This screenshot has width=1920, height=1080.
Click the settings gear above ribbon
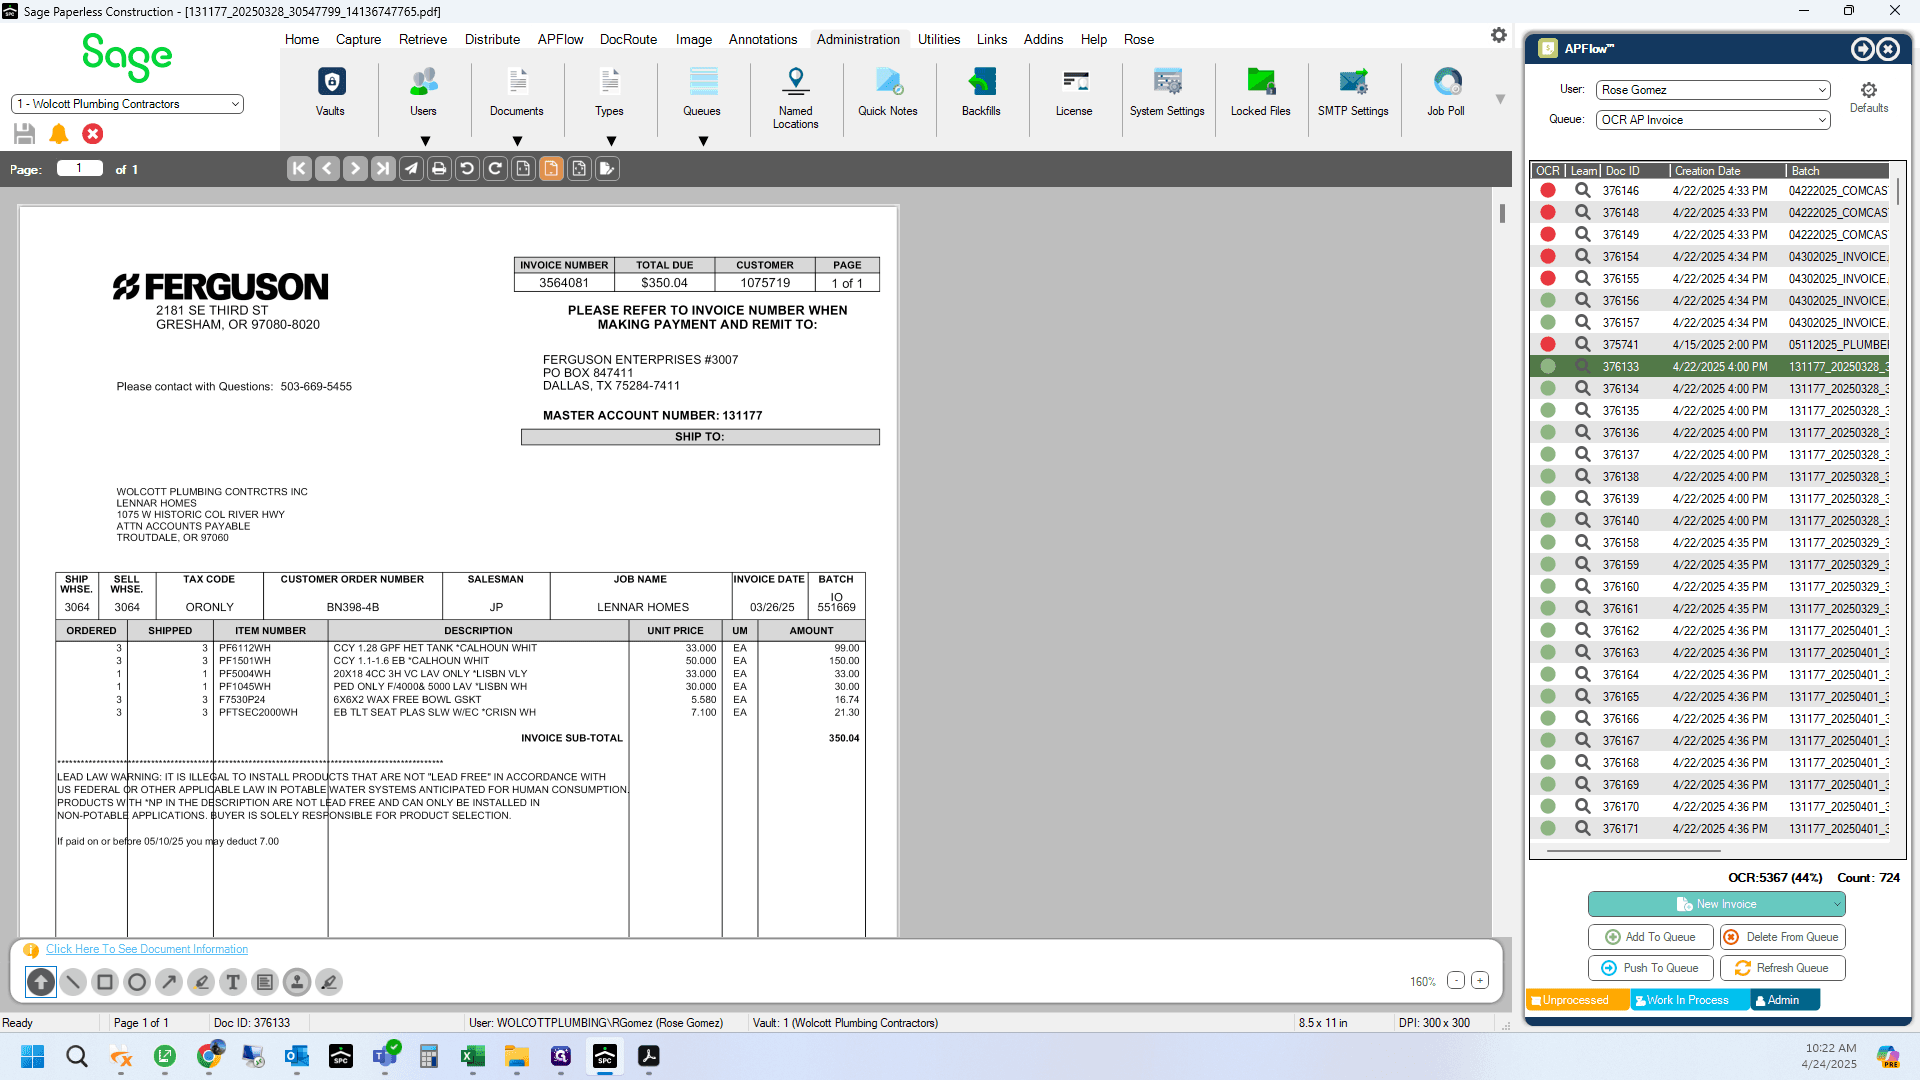[x=1498, y=35]
